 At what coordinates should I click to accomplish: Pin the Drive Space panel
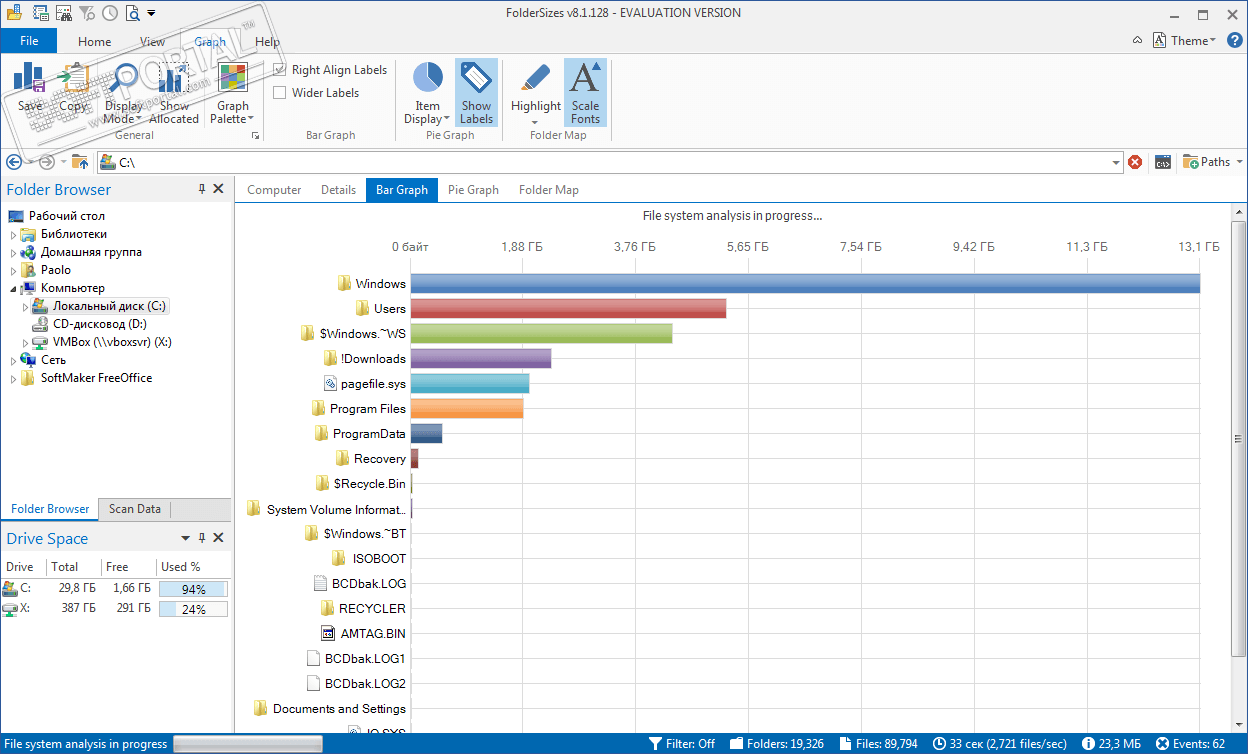tap(202, 538)
